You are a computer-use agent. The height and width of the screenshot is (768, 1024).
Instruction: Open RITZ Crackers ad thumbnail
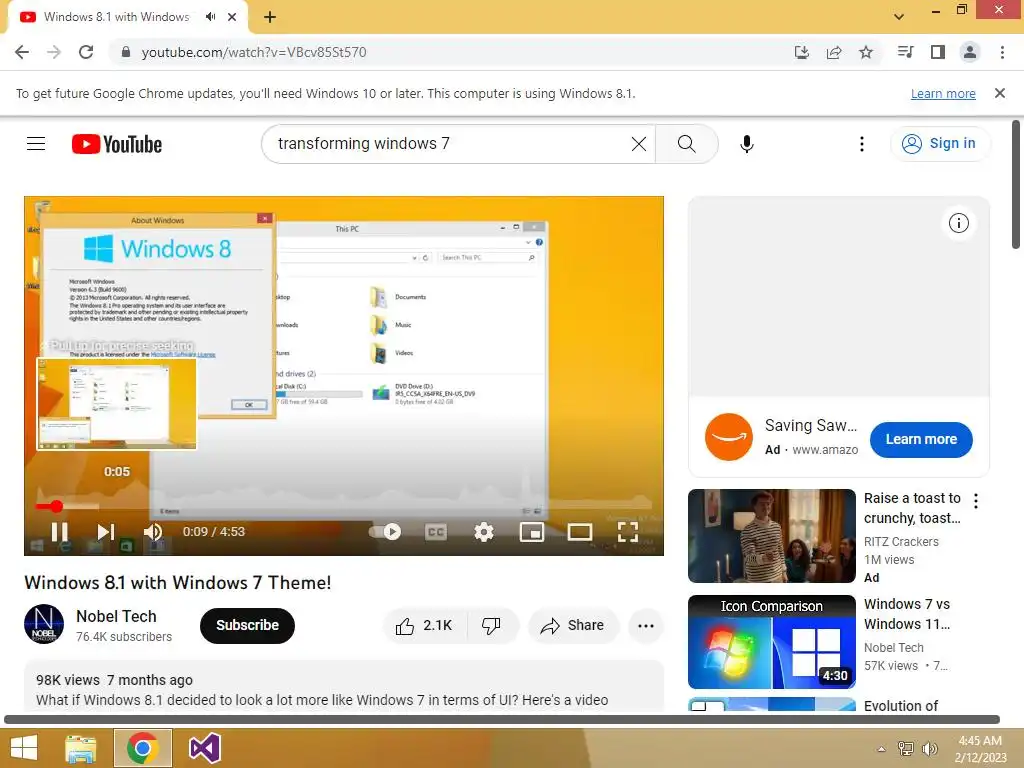pyautogui.click(x=772, y=536)
